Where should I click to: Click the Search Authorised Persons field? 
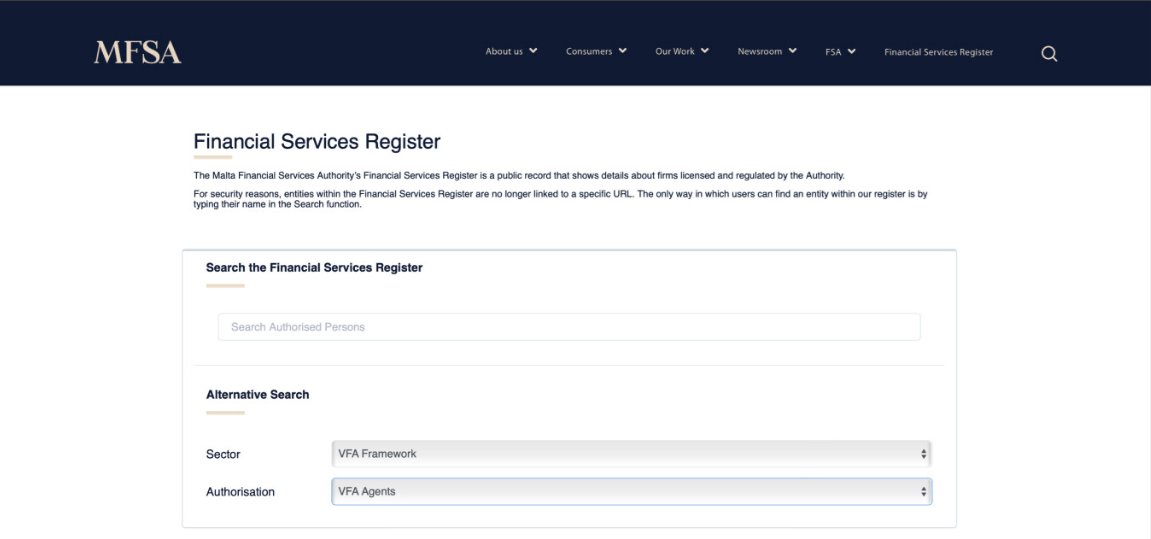569,327
